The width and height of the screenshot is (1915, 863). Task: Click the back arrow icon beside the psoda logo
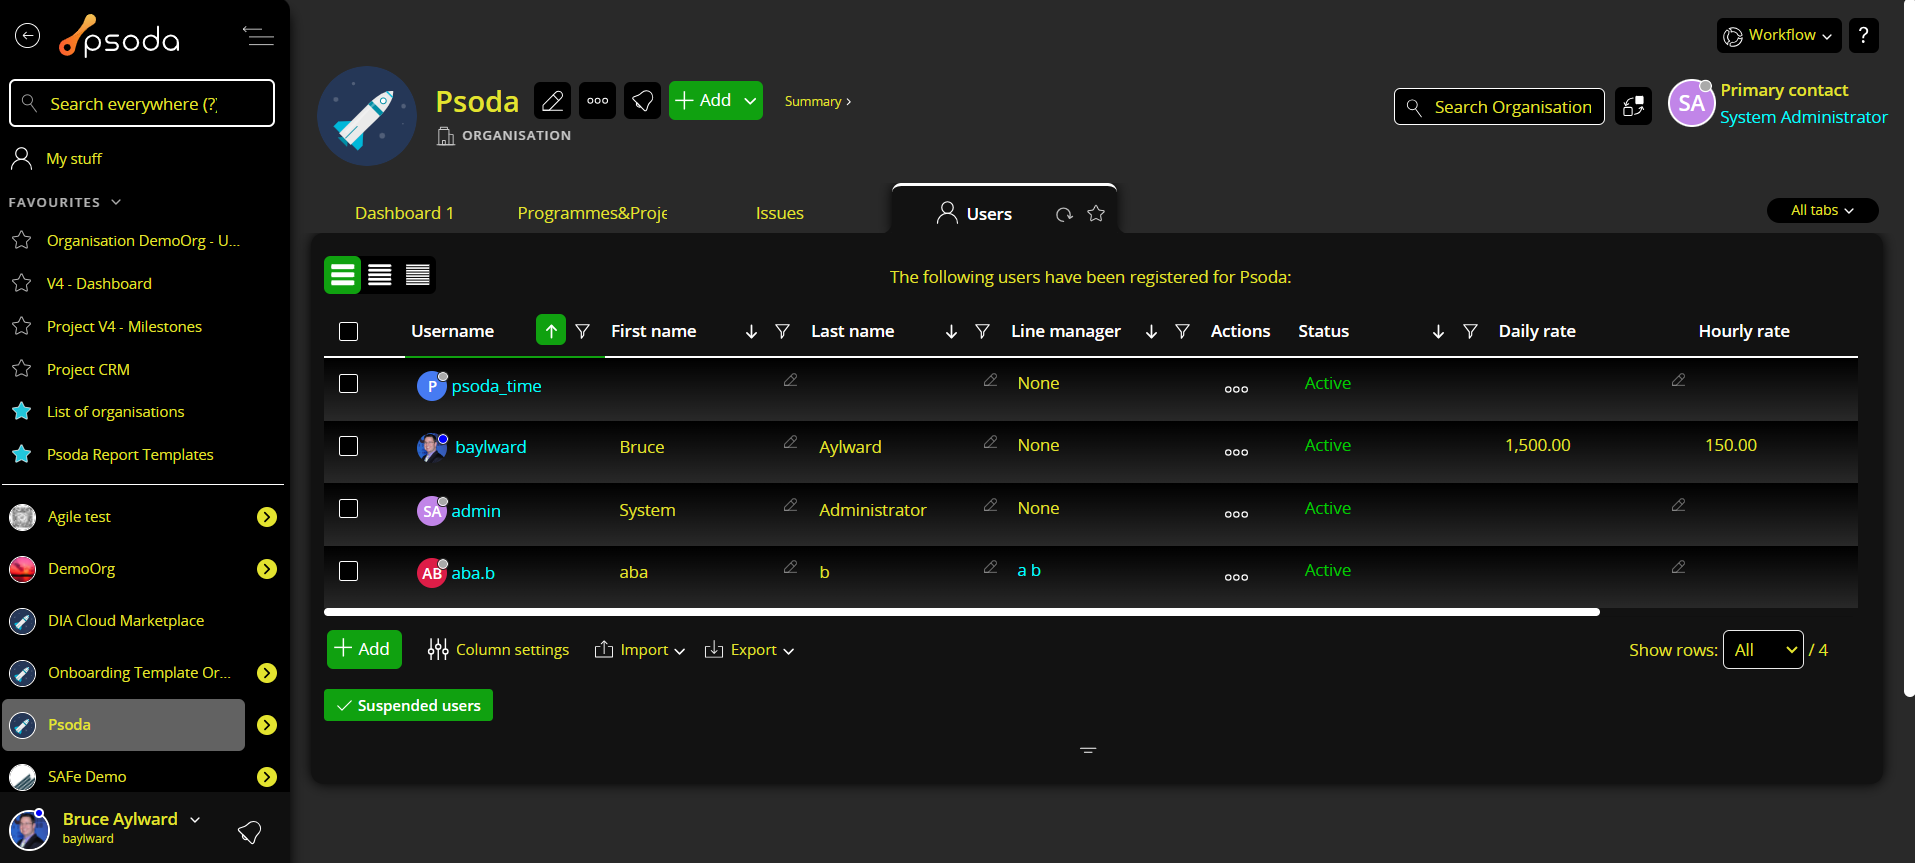27,36
